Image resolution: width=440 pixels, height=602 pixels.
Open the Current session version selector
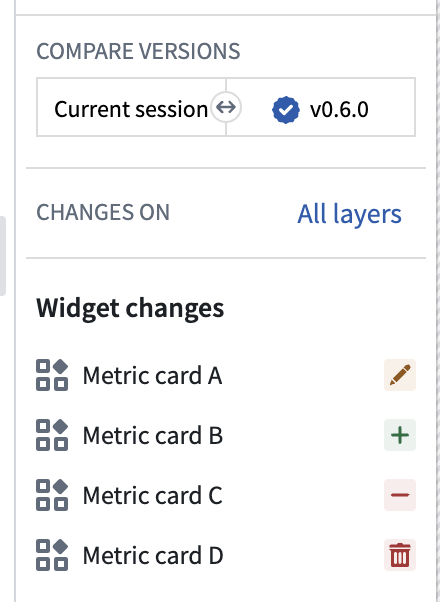pos(131,107)
